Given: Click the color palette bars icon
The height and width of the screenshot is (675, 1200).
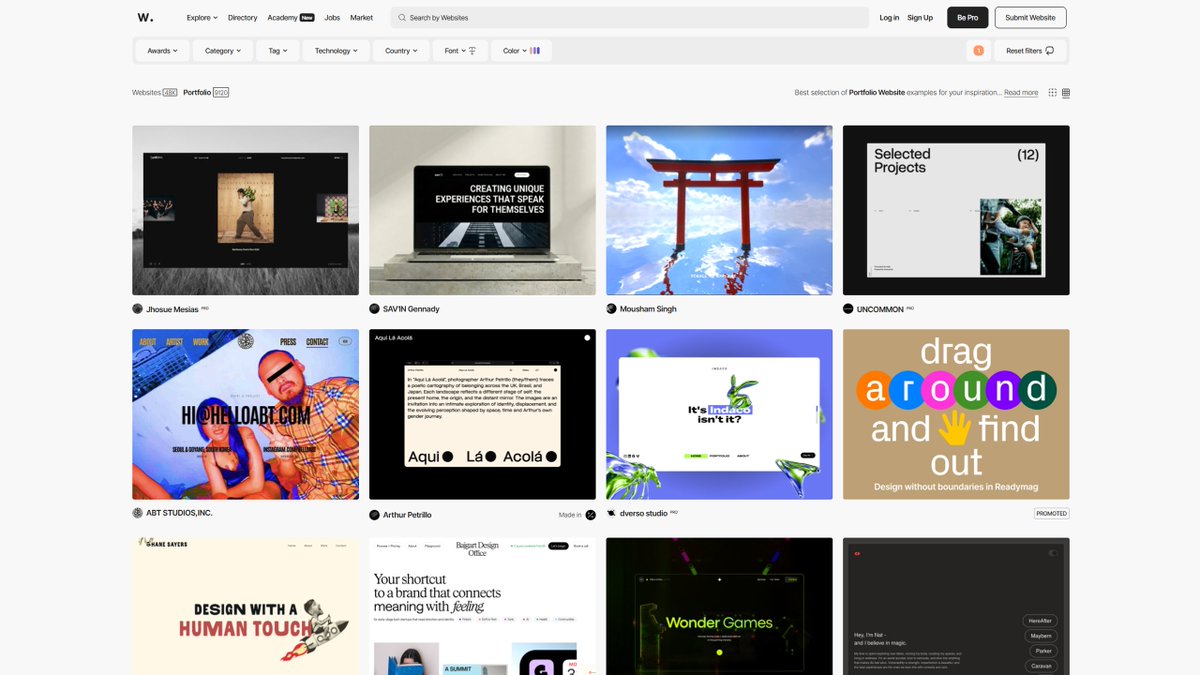Looking at the screenshot, I should pyautogui.click(x=535, y=50).
